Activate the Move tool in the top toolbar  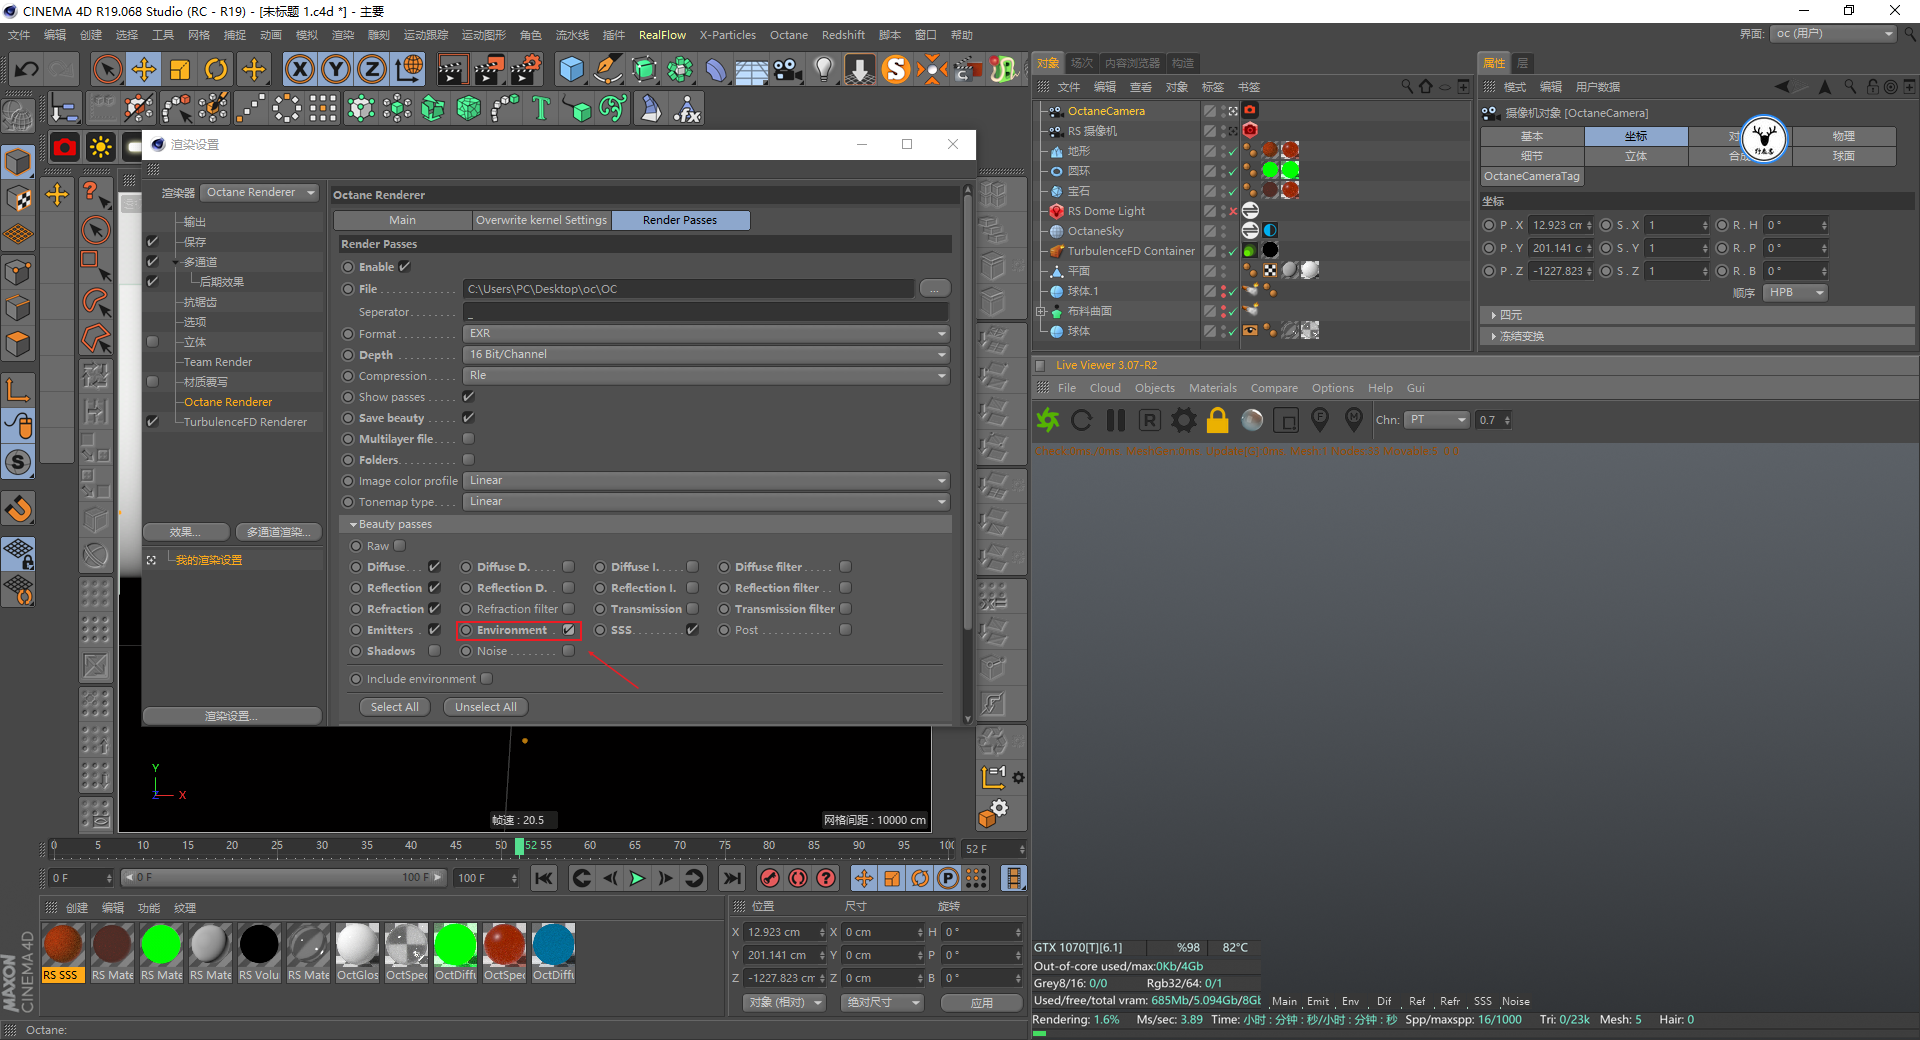pyautogui.click(x=144, y=69)
